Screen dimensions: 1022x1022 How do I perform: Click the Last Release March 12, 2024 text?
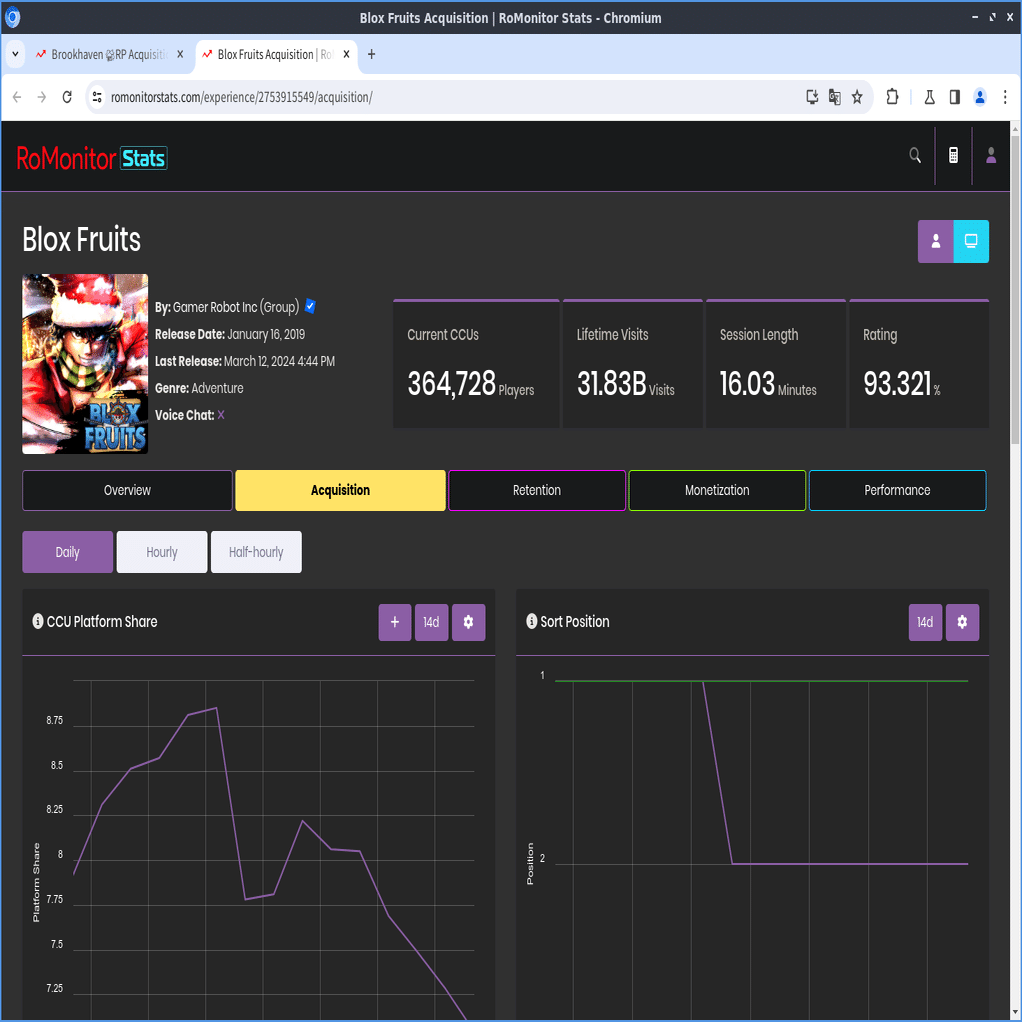pyautogui.click(x=245, y=361)
